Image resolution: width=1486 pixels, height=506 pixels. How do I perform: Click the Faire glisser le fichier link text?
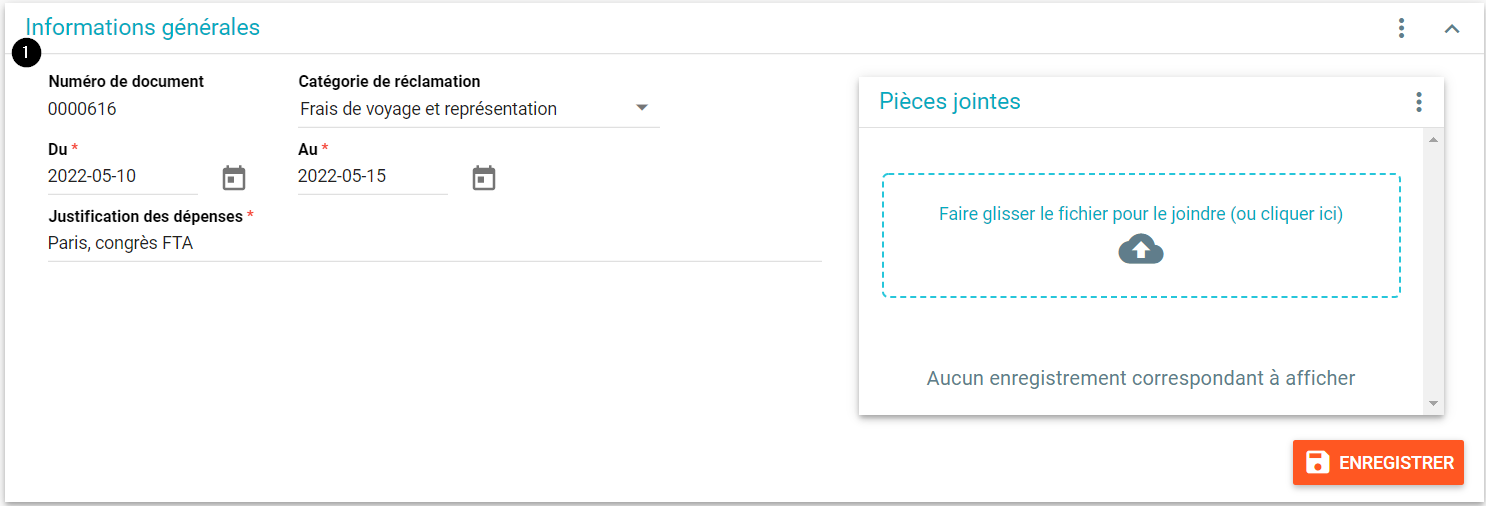[1141, 214]
